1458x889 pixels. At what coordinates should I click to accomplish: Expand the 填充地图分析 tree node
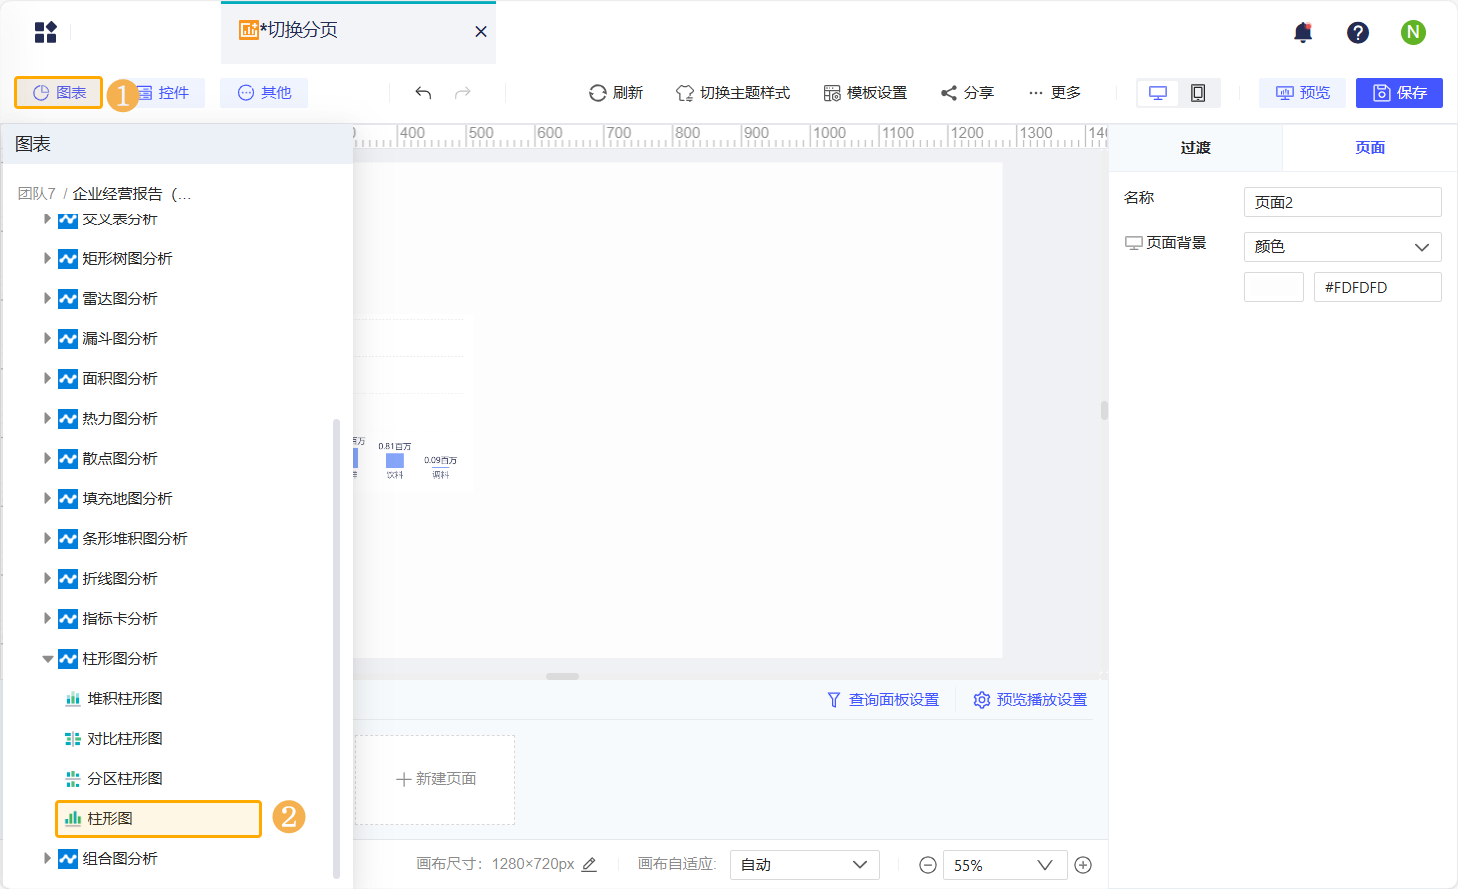pyautogui.click(x=47, y=498)
